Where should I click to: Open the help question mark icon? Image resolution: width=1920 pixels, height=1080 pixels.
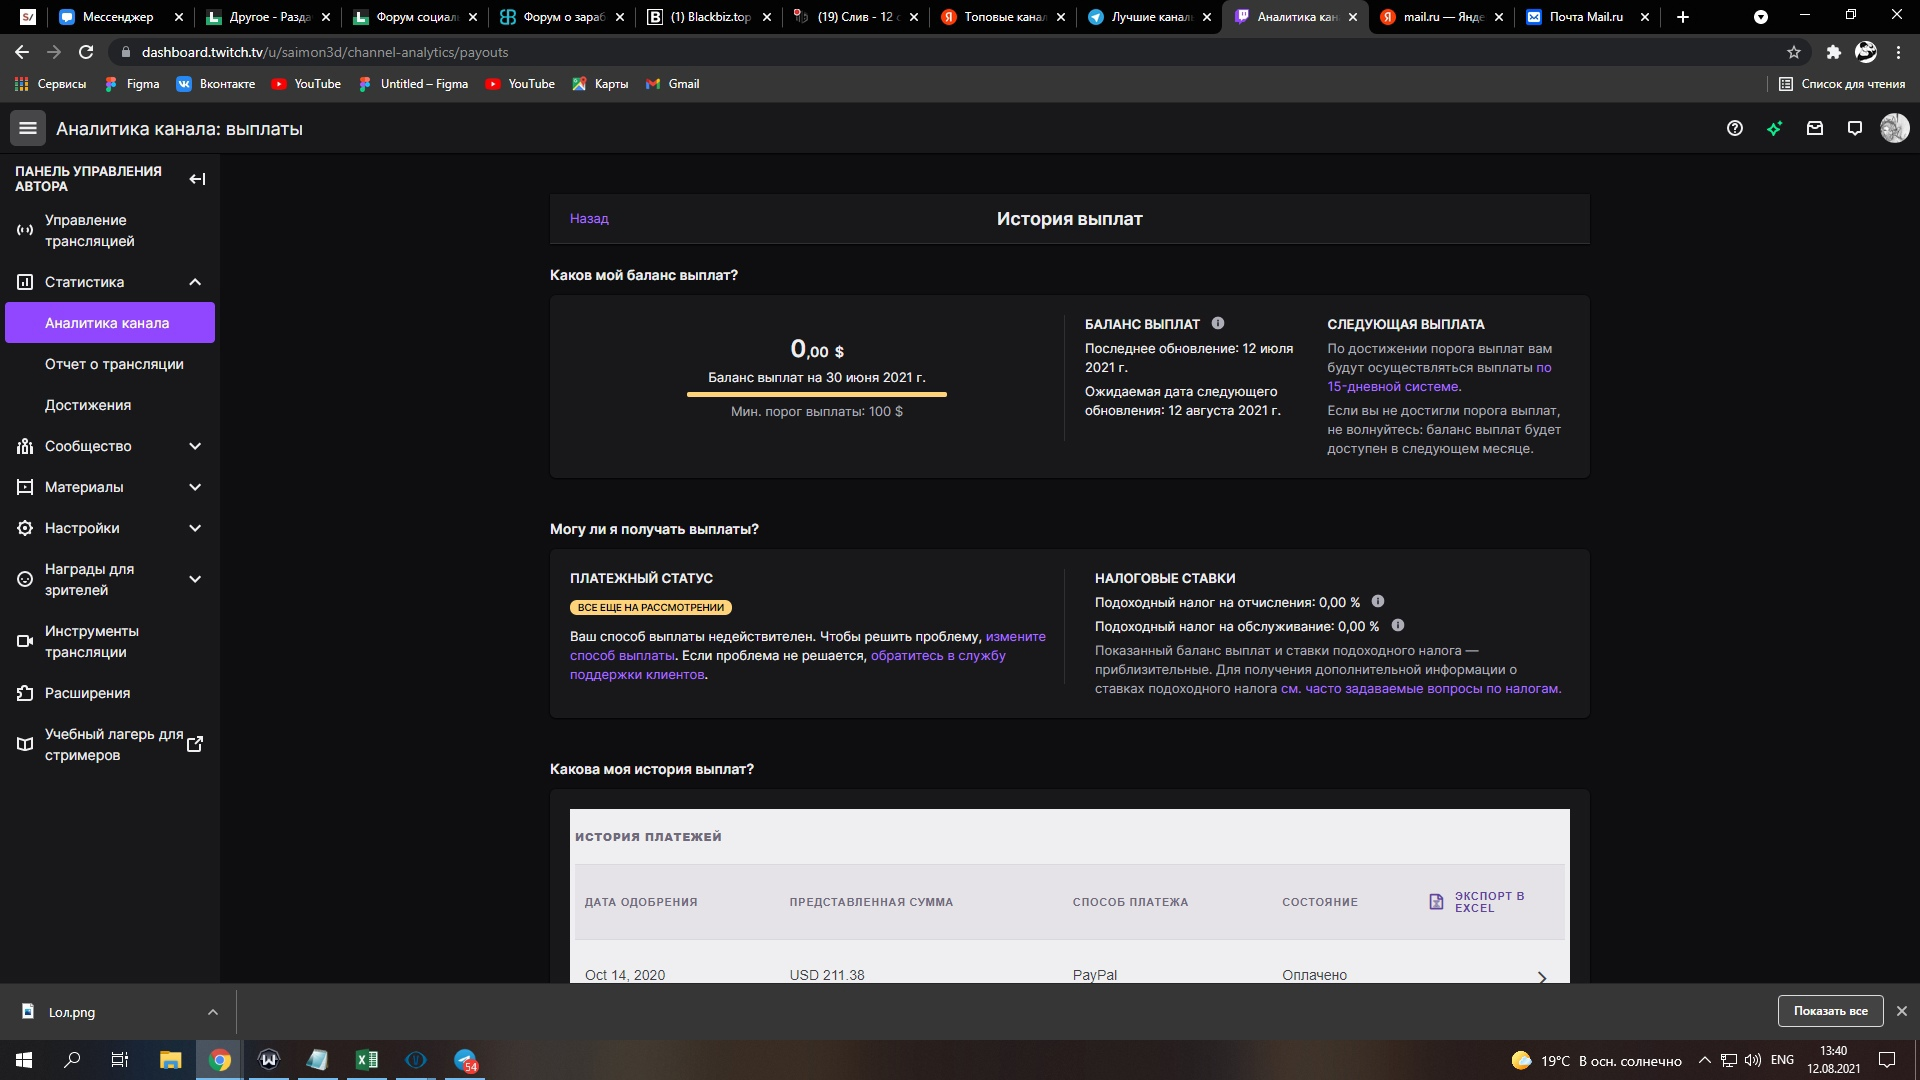pos(1735,128)
